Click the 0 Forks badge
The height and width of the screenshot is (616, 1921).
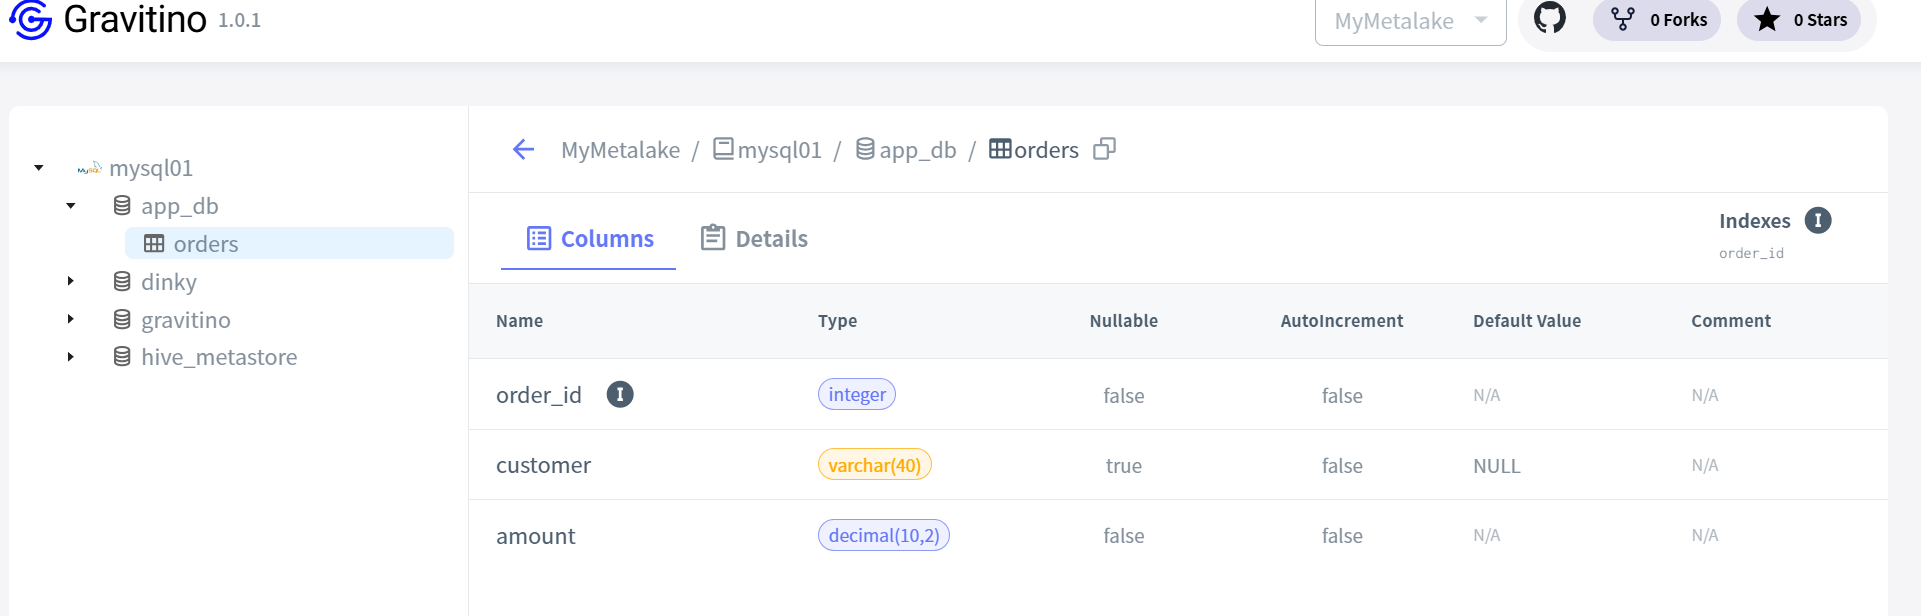click(x=1656, y=20)
